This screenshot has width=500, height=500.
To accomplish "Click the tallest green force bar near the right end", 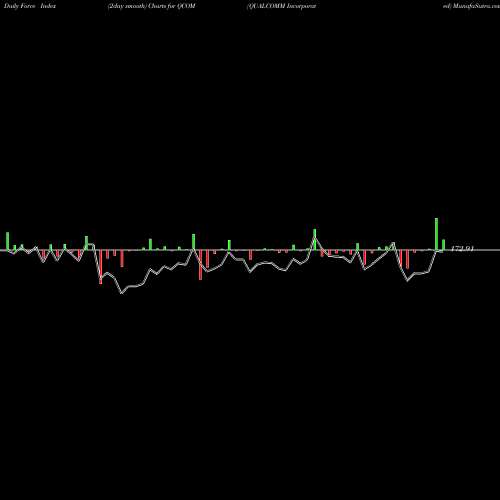I will [436, 234].
